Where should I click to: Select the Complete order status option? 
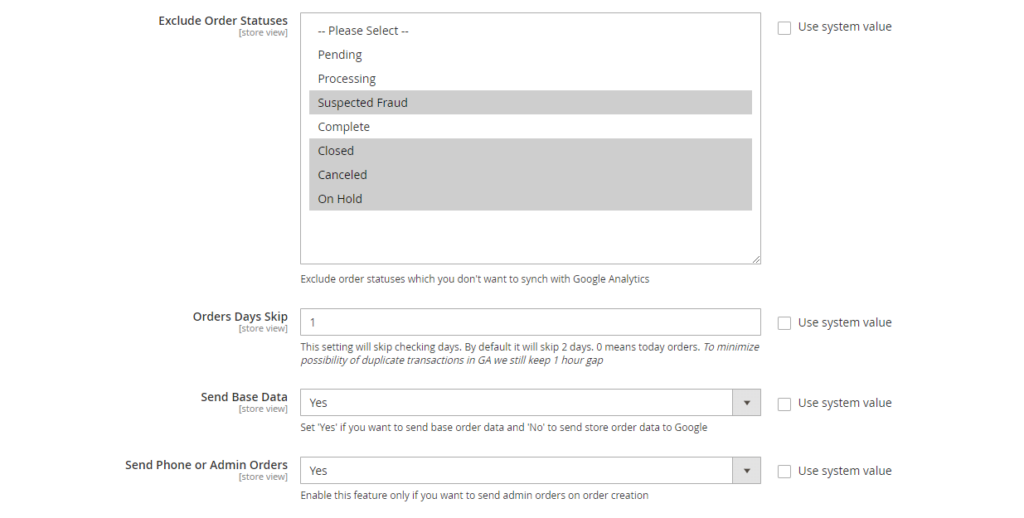point(343,127)
